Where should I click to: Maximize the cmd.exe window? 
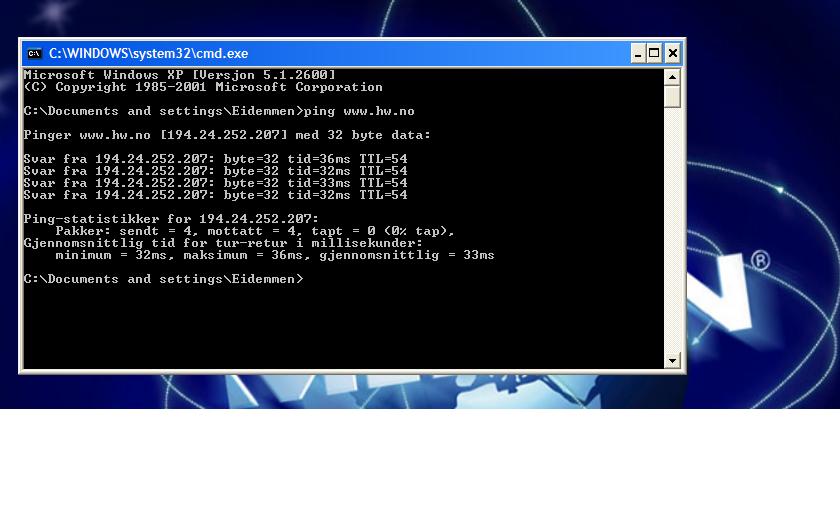(x=654, y=54)
